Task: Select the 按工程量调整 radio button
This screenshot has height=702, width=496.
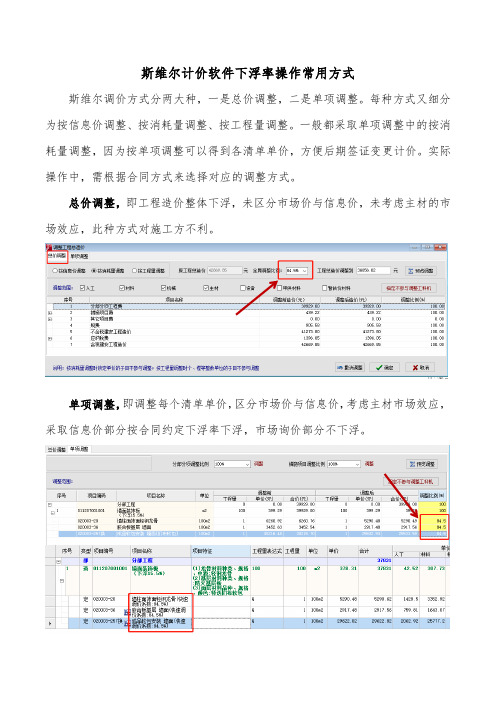Action: (x=148, y=271)
